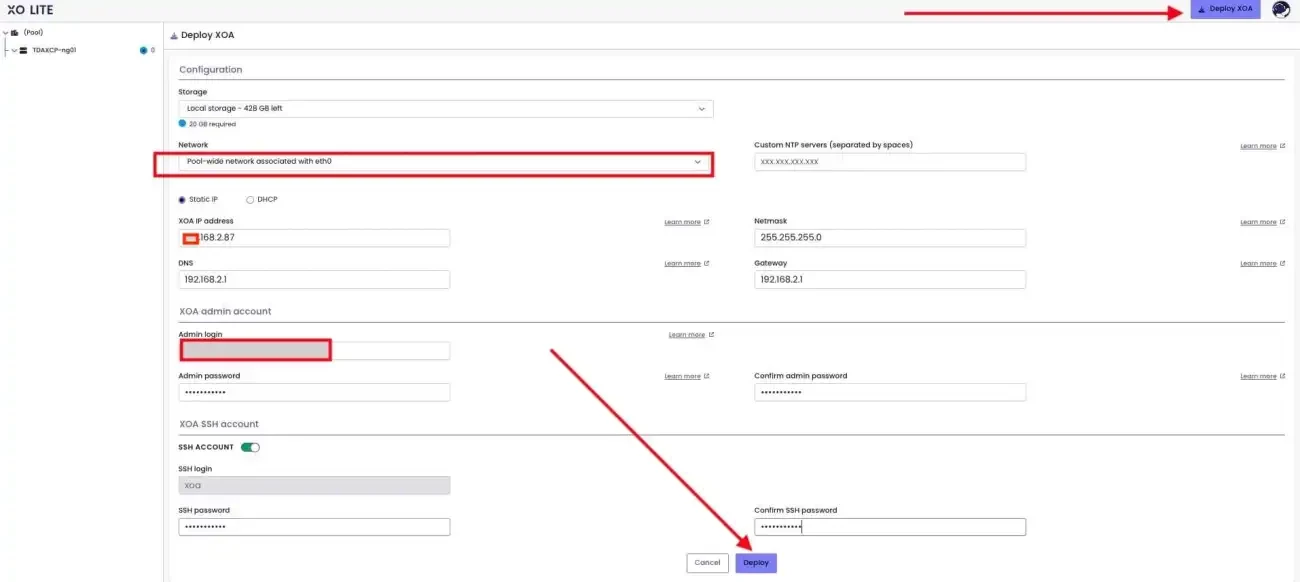Image resolution: width=1300 pixels, height=582 pixels.
Task: Click the Cancel button
Action: [707, 563]
